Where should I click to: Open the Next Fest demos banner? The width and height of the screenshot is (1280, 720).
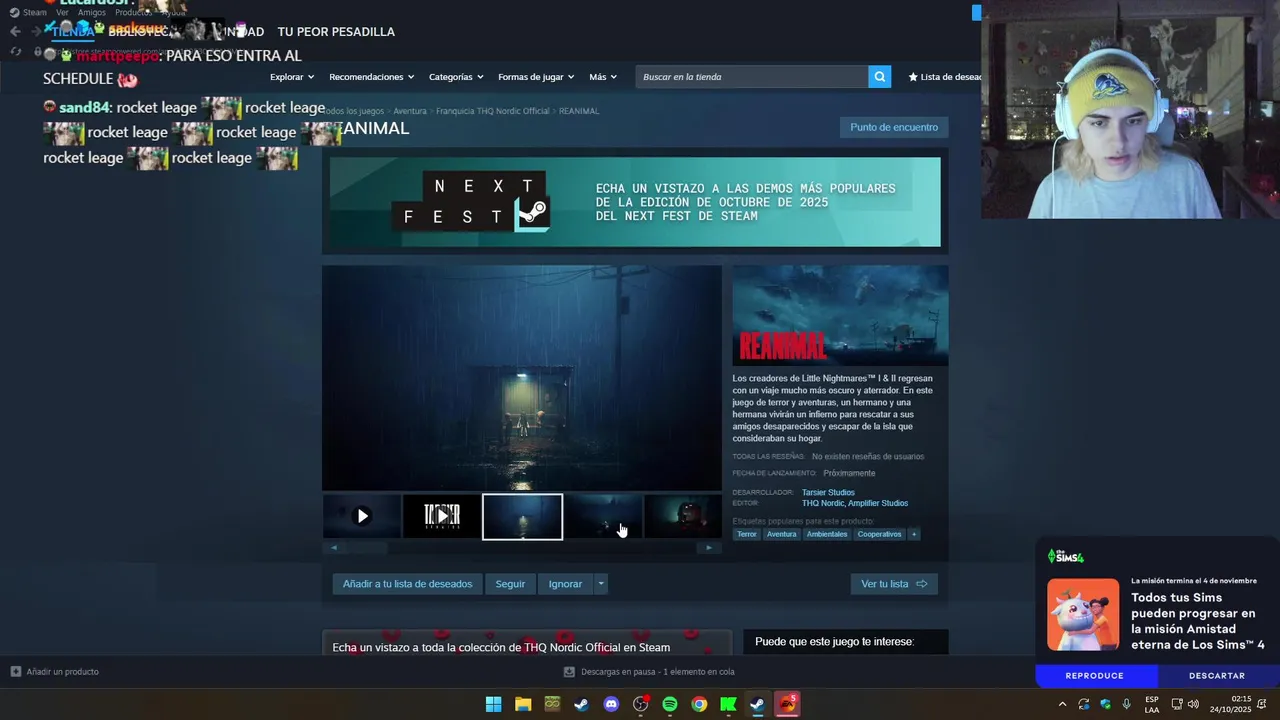[635, 202]
